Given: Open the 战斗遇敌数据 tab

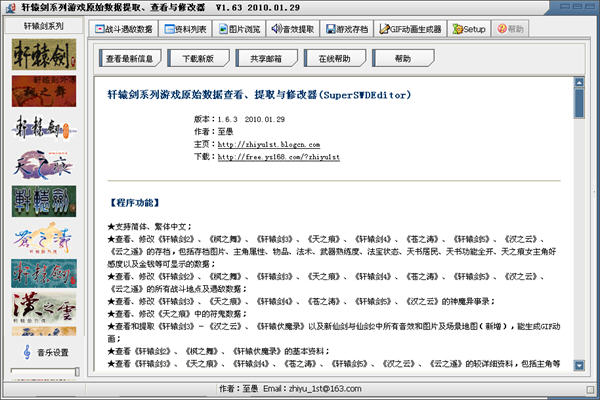Looking at the screenshot, I should tap(124, 29).
